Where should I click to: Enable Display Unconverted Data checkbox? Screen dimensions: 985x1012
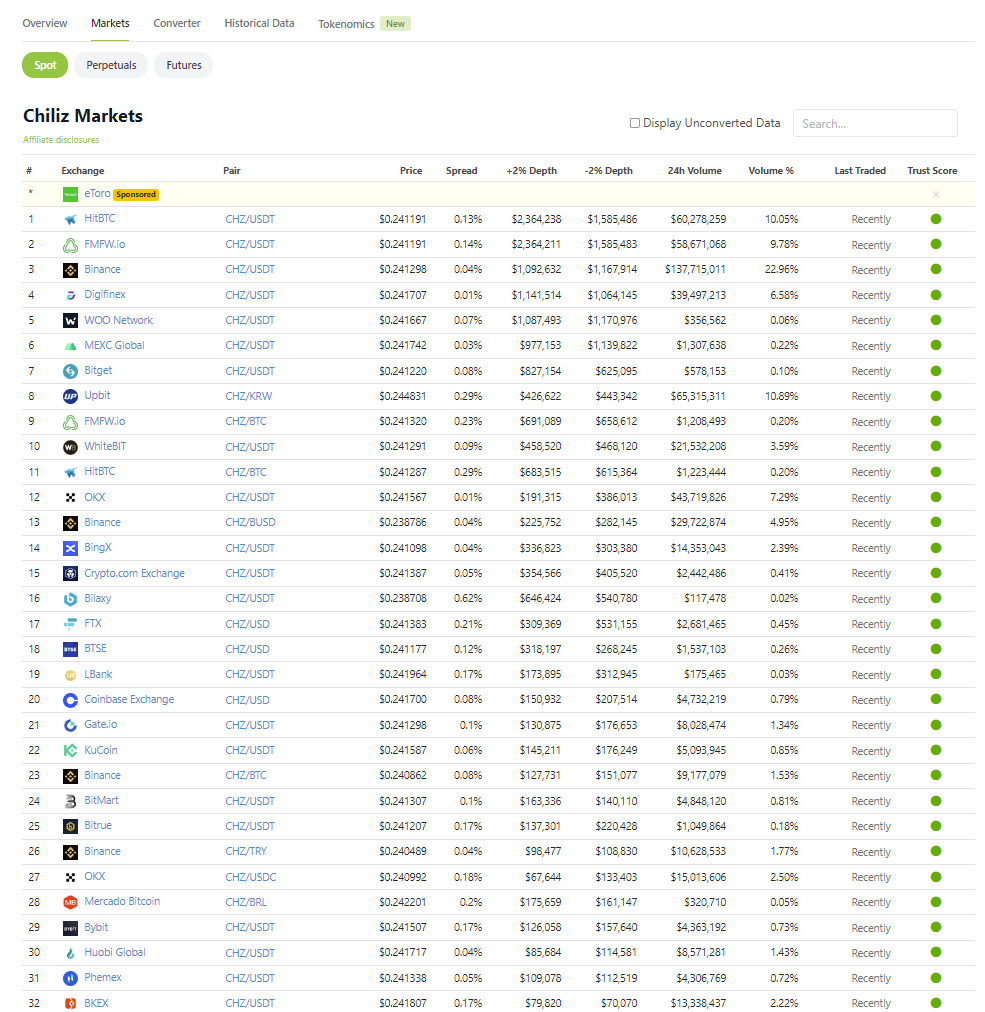pos(635,123)
